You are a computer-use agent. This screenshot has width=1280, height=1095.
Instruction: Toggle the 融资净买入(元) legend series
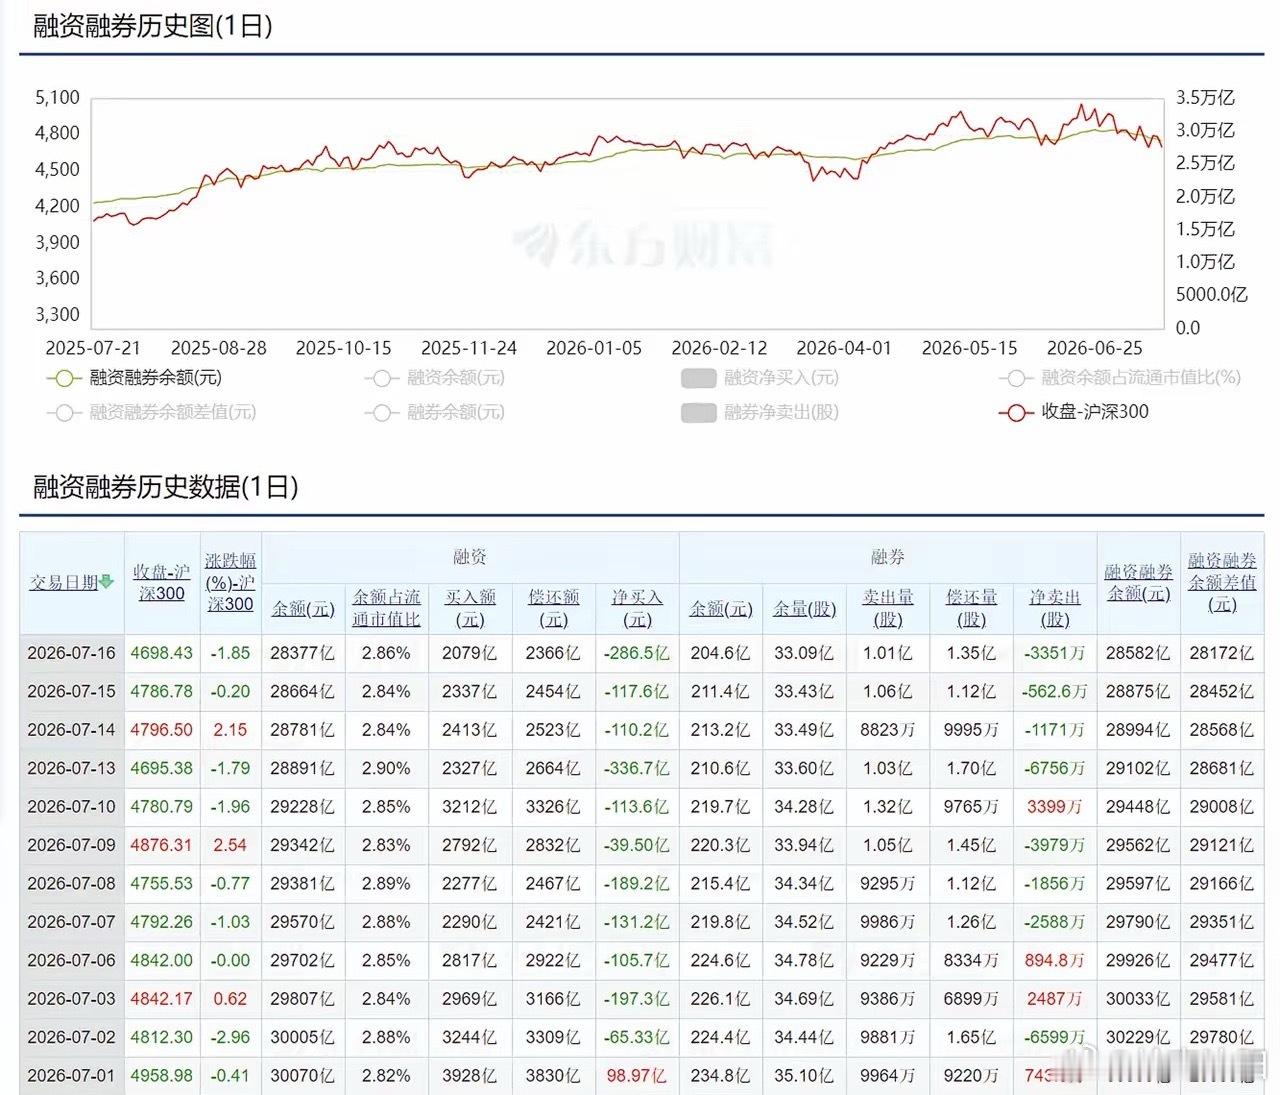click(x=759, y=378)
